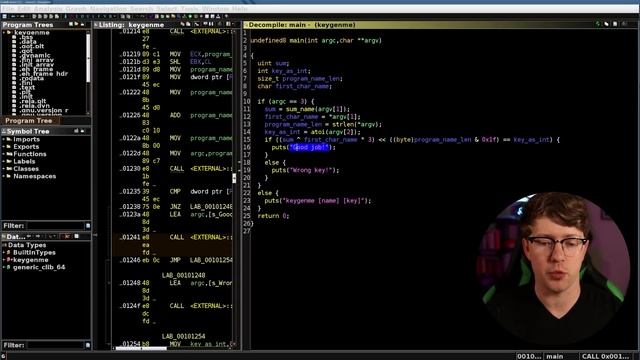Select the Data Types root node

[27, 245]
